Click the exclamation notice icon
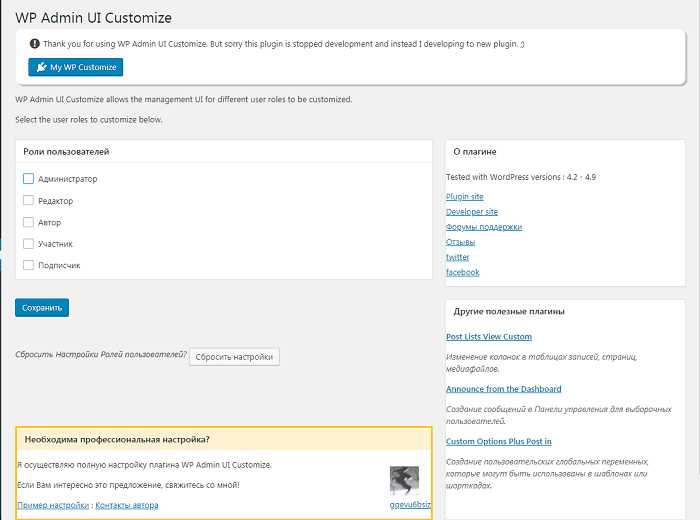The height and width of the screenshot is (520, 700). point(34,44)
